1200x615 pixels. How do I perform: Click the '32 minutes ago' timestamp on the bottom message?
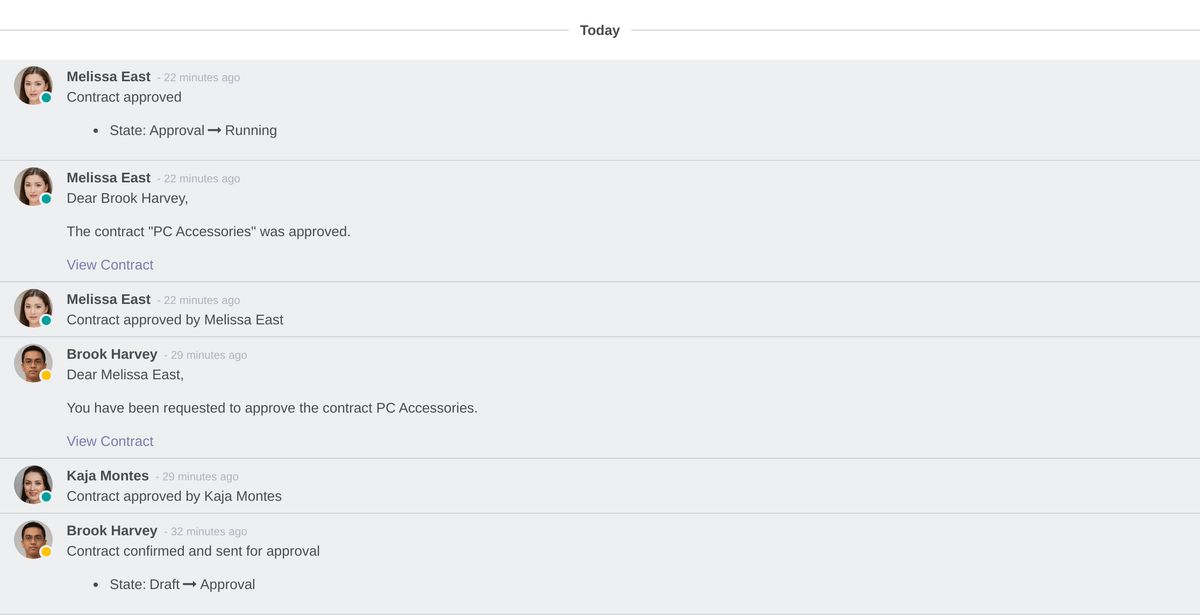(x=207, y=531)
